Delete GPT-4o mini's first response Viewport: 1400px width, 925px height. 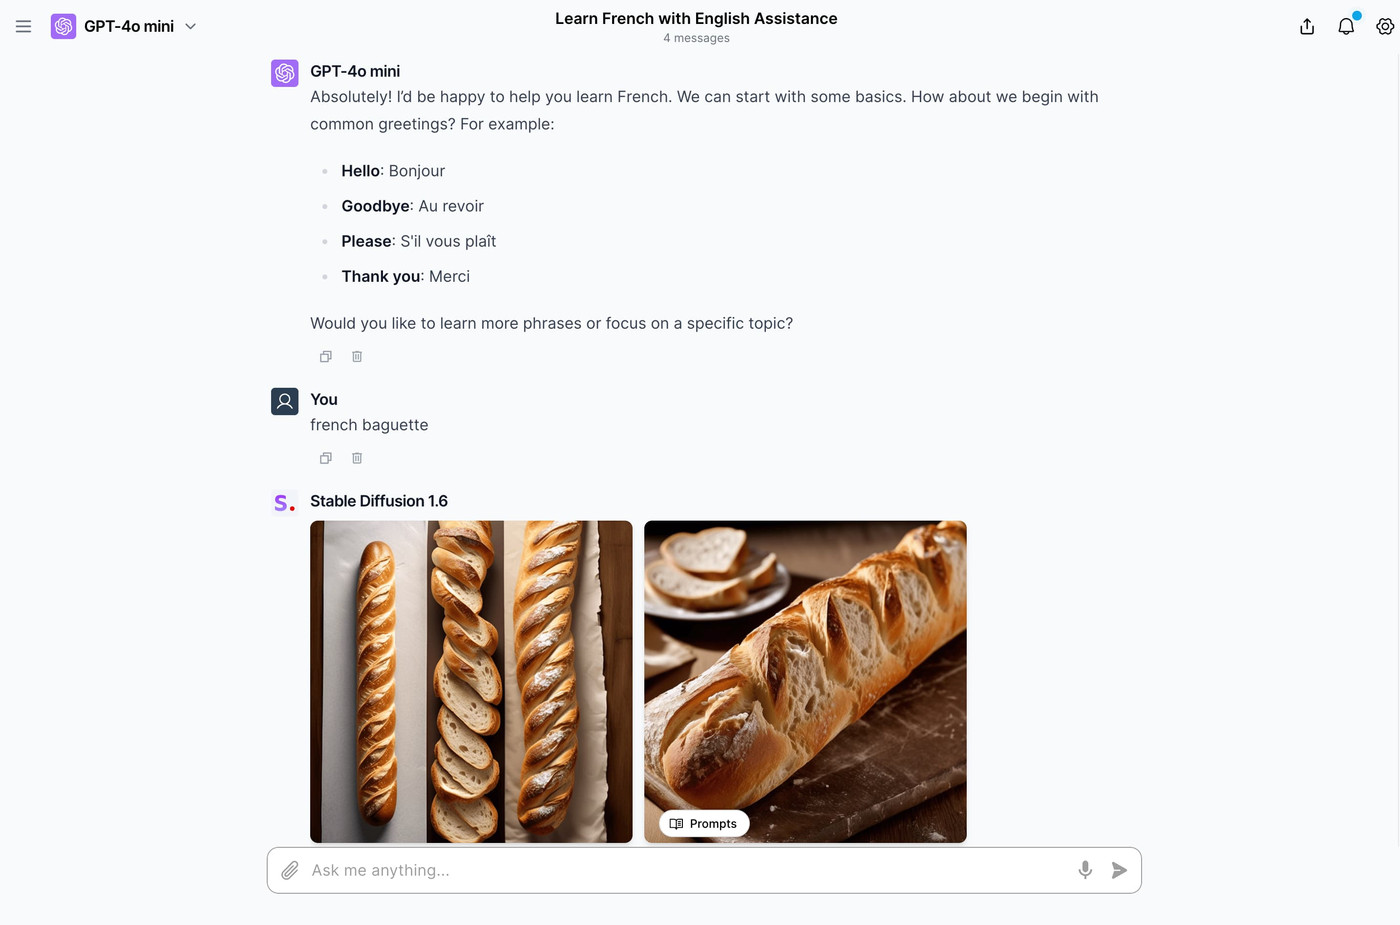tap(356, 356)
